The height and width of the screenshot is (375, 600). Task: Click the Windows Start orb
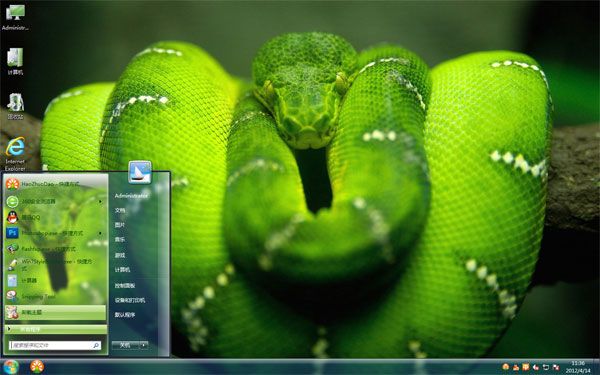[11, 367]
